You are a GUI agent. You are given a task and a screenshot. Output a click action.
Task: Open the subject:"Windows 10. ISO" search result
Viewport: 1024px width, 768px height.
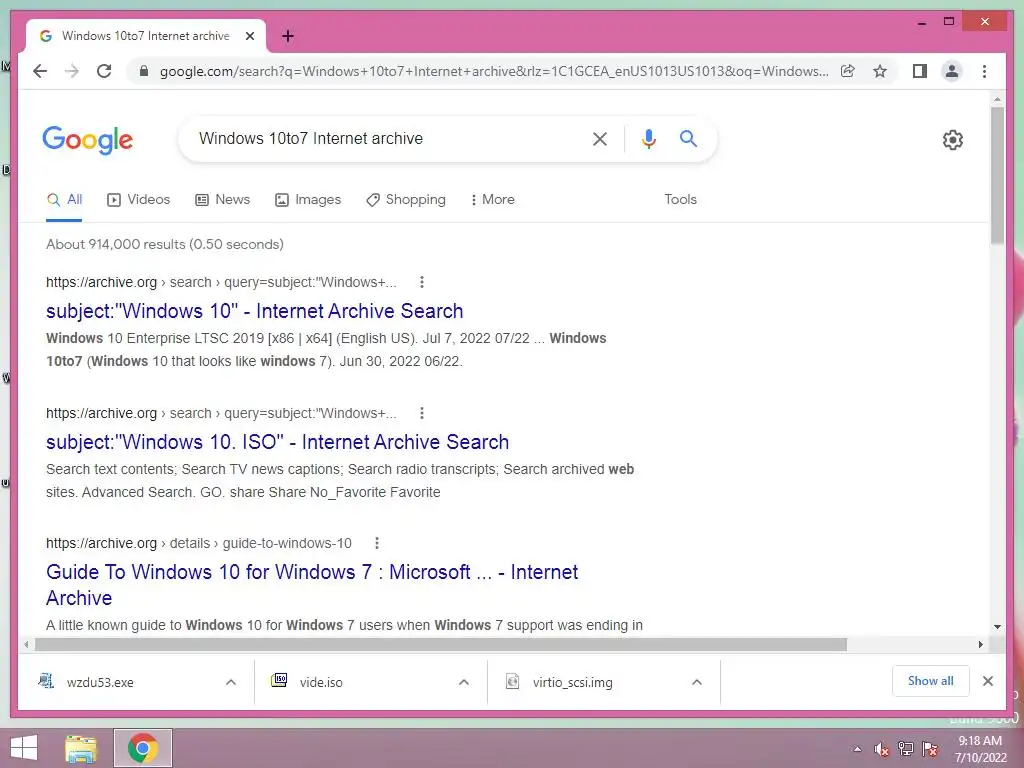pos(278,442)
